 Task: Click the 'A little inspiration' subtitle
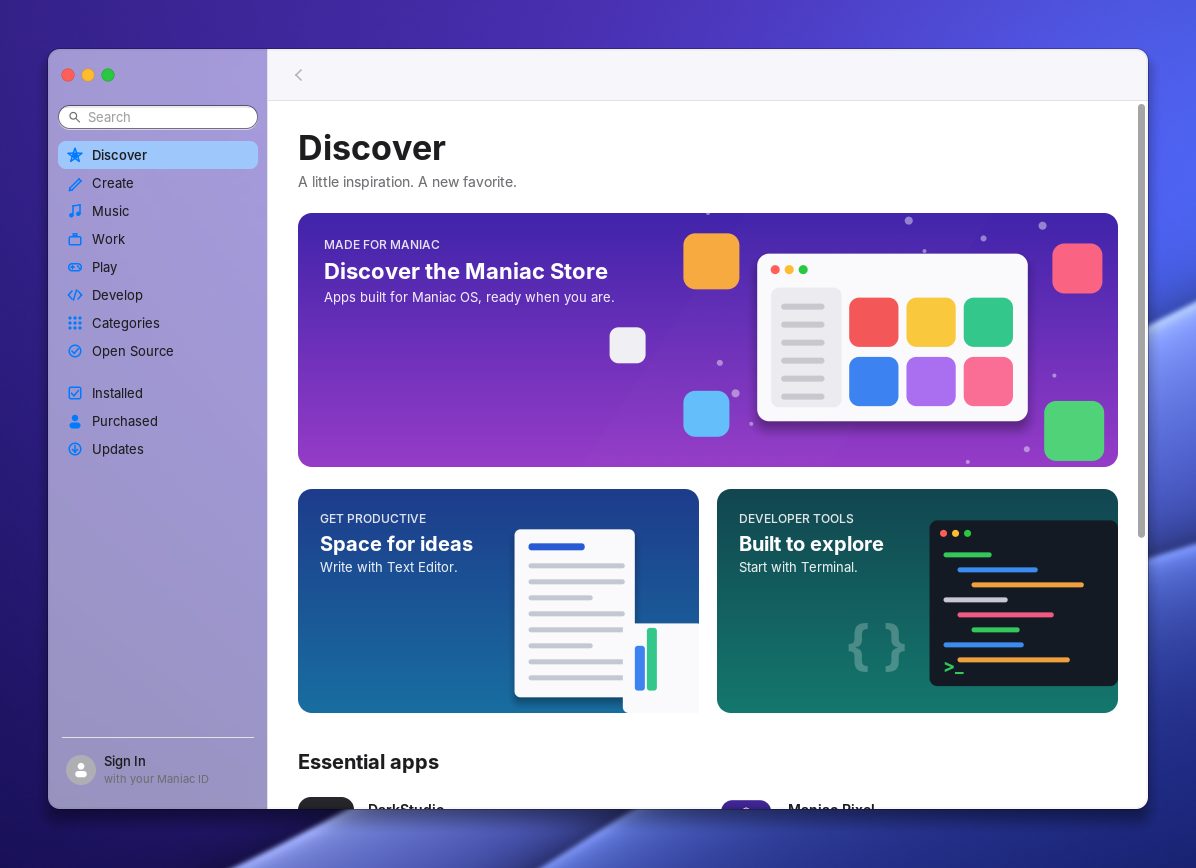point(407,182)
